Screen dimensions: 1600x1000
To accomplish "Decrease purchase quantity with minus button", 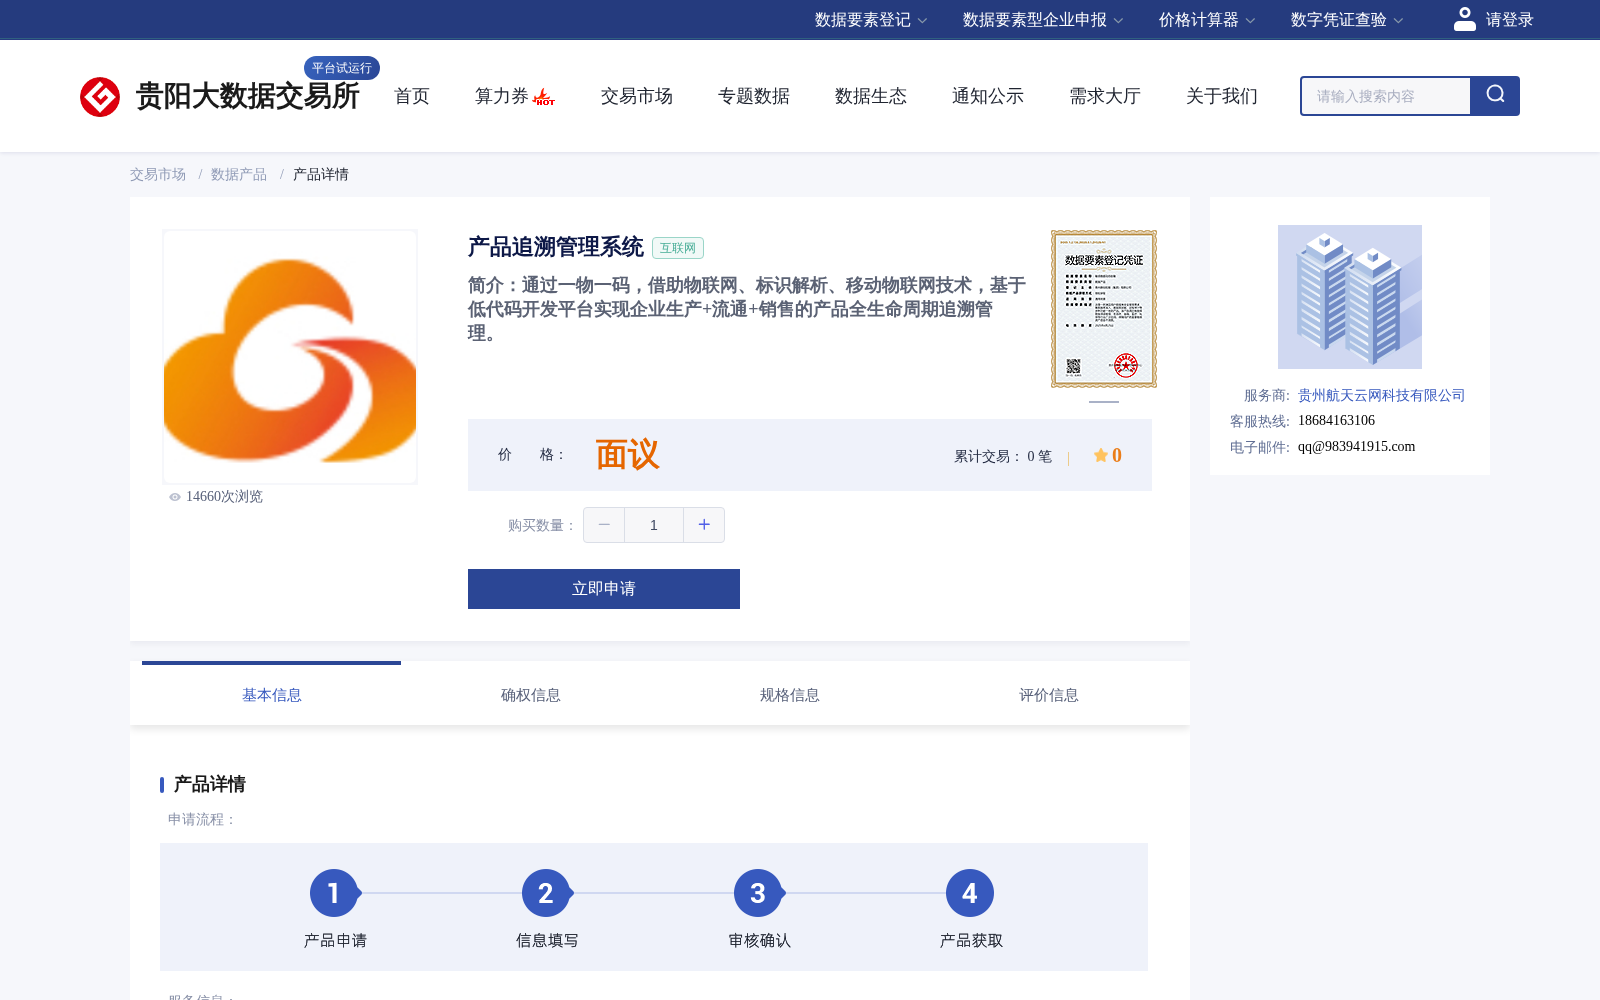I will click(x=604, y=525).
